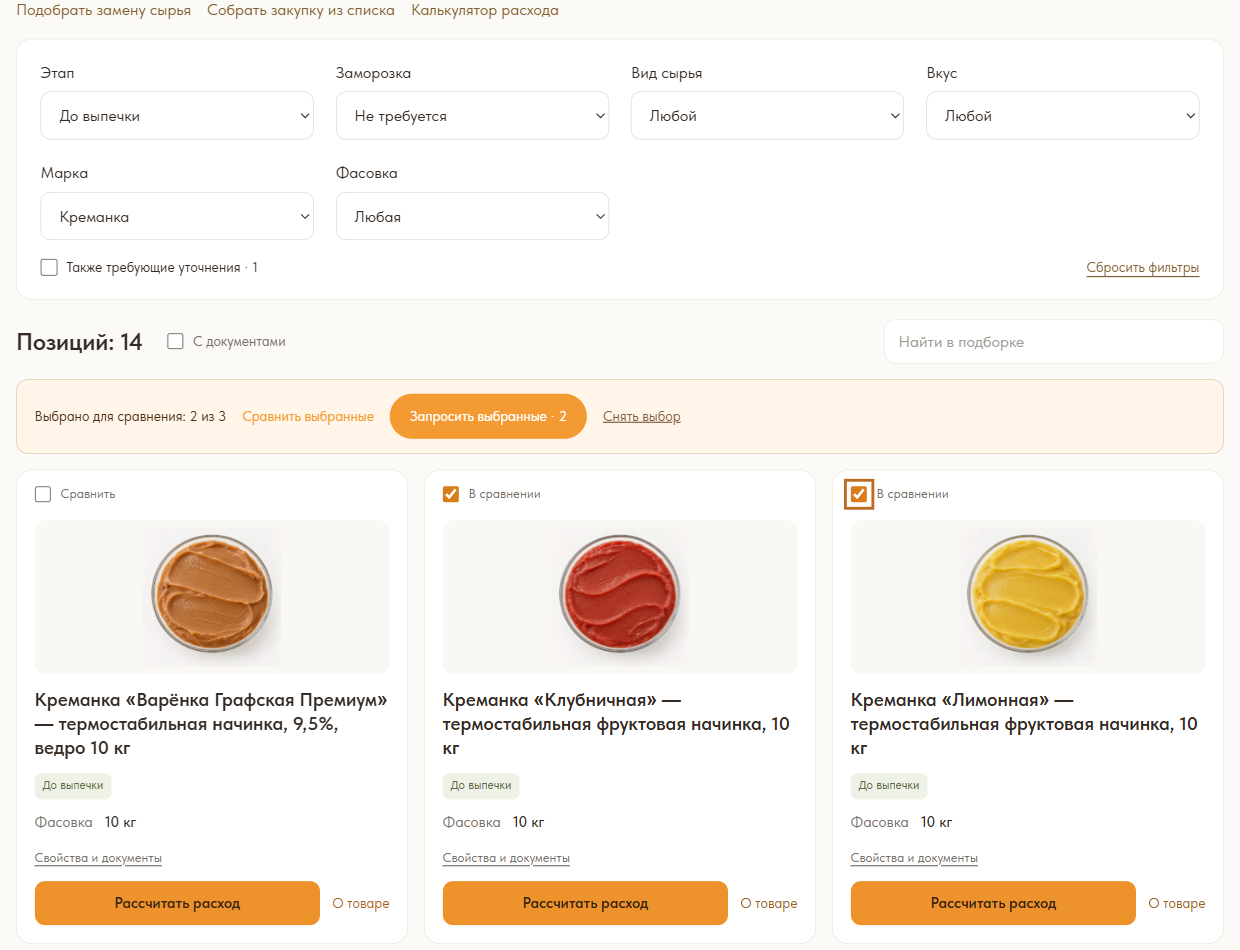Focus the Найти в подборке search field
Viewport: 1240px width, 950px height.
pyautogui.click(x=1054, y=342)
